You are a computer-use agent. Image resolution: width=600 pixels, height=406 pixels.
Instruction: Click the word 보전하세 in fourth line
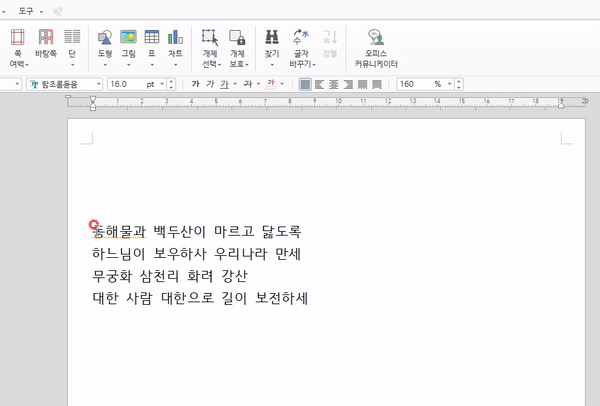click(282, 298)
